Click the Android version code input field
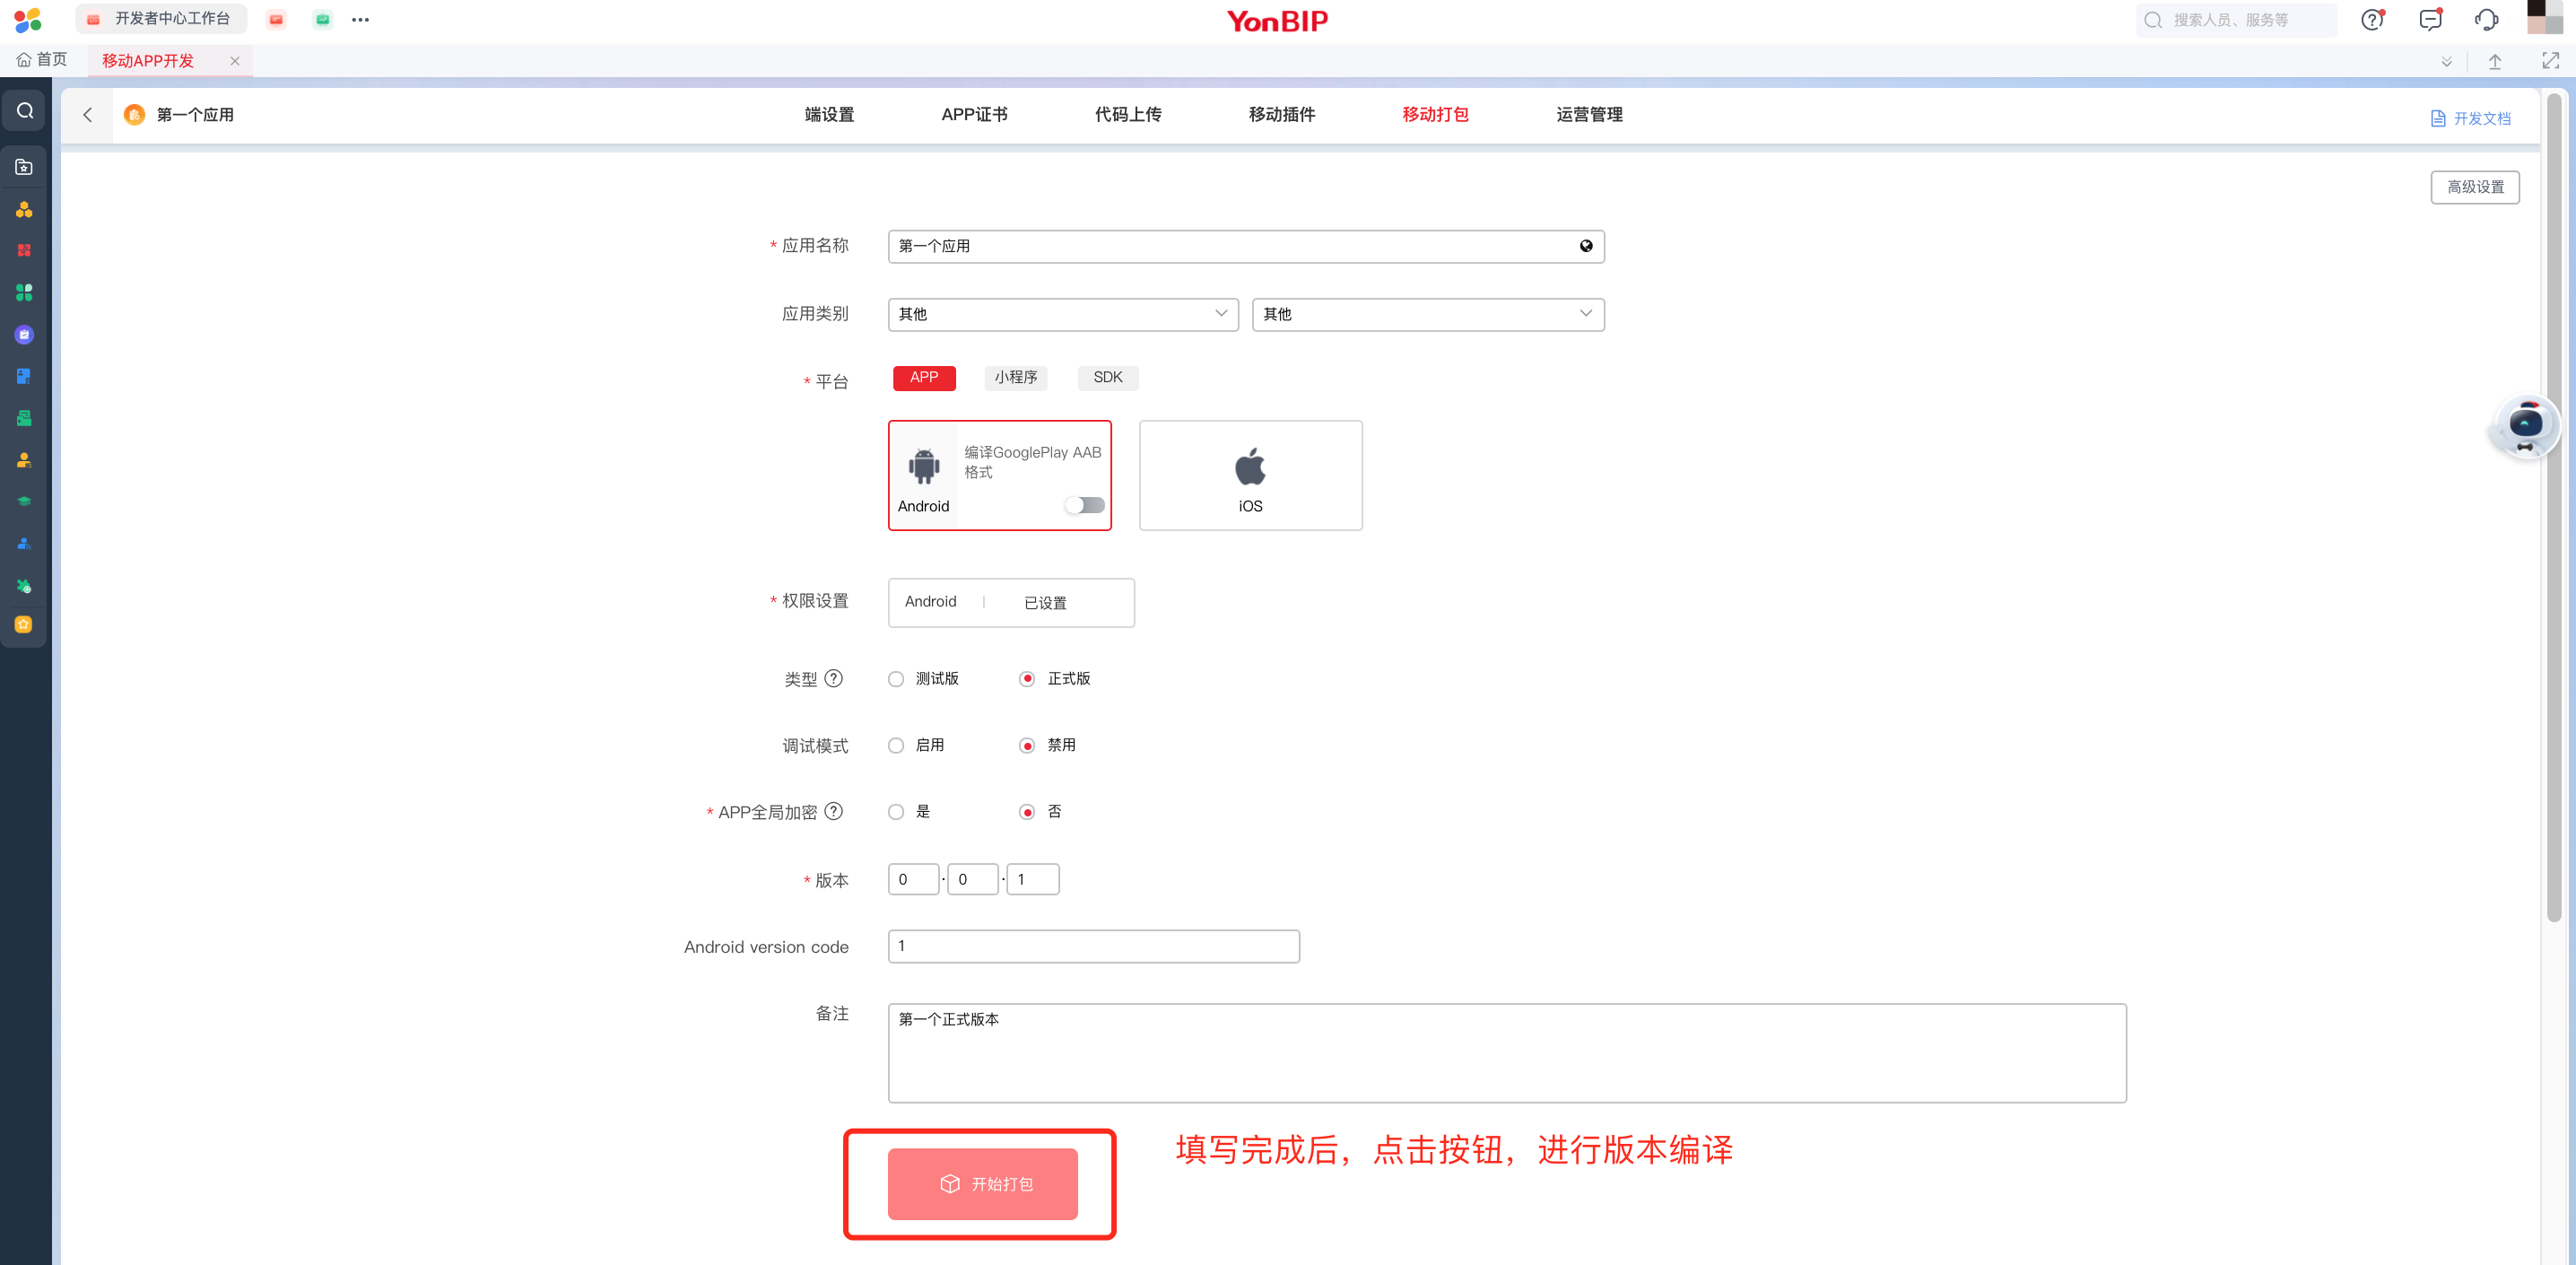 tap(1093, 946)
